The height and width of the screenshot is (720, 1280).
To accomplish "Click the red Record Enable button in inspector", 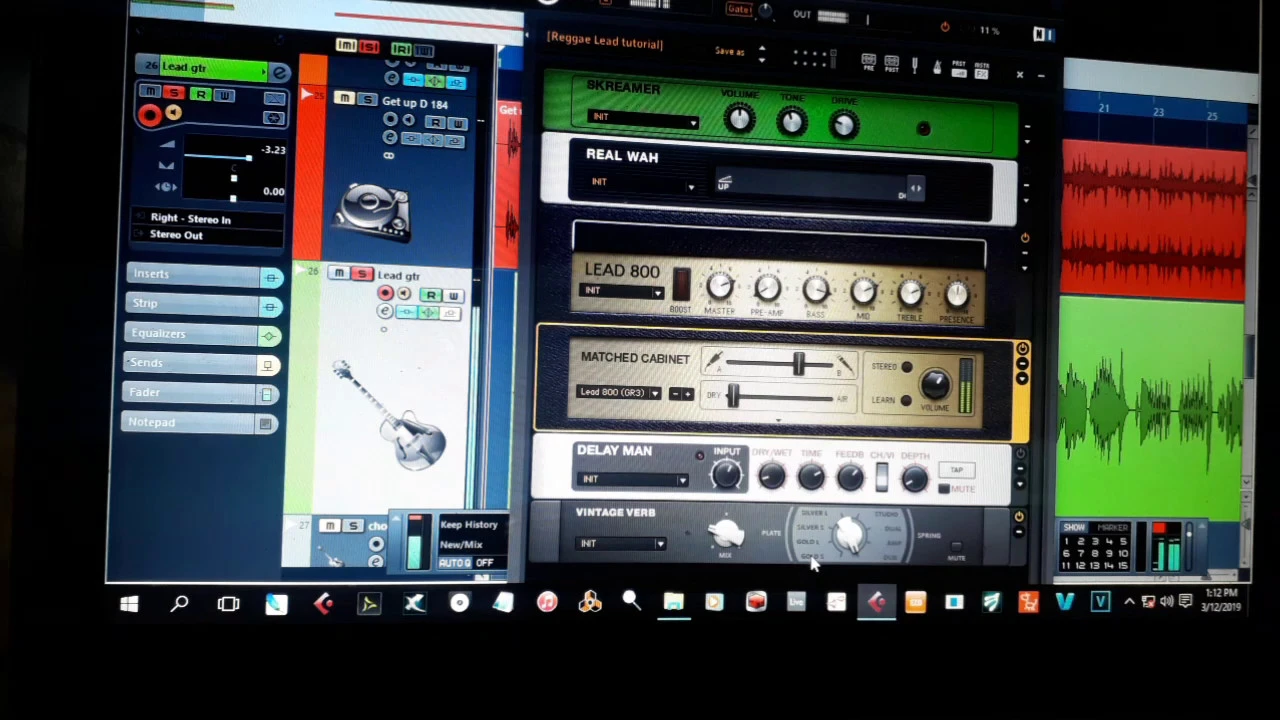I will coord(149,115).
